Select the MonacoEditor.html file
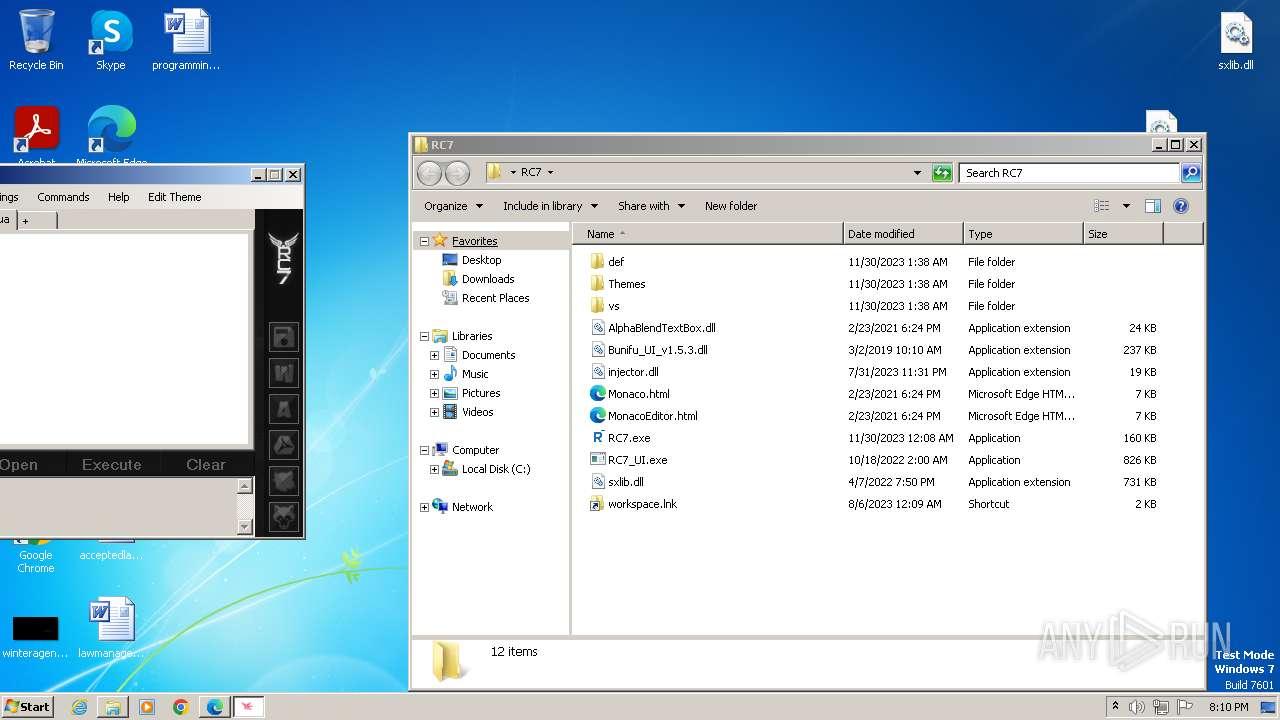Screen dimensions: 1280x720 coord(652,416)
